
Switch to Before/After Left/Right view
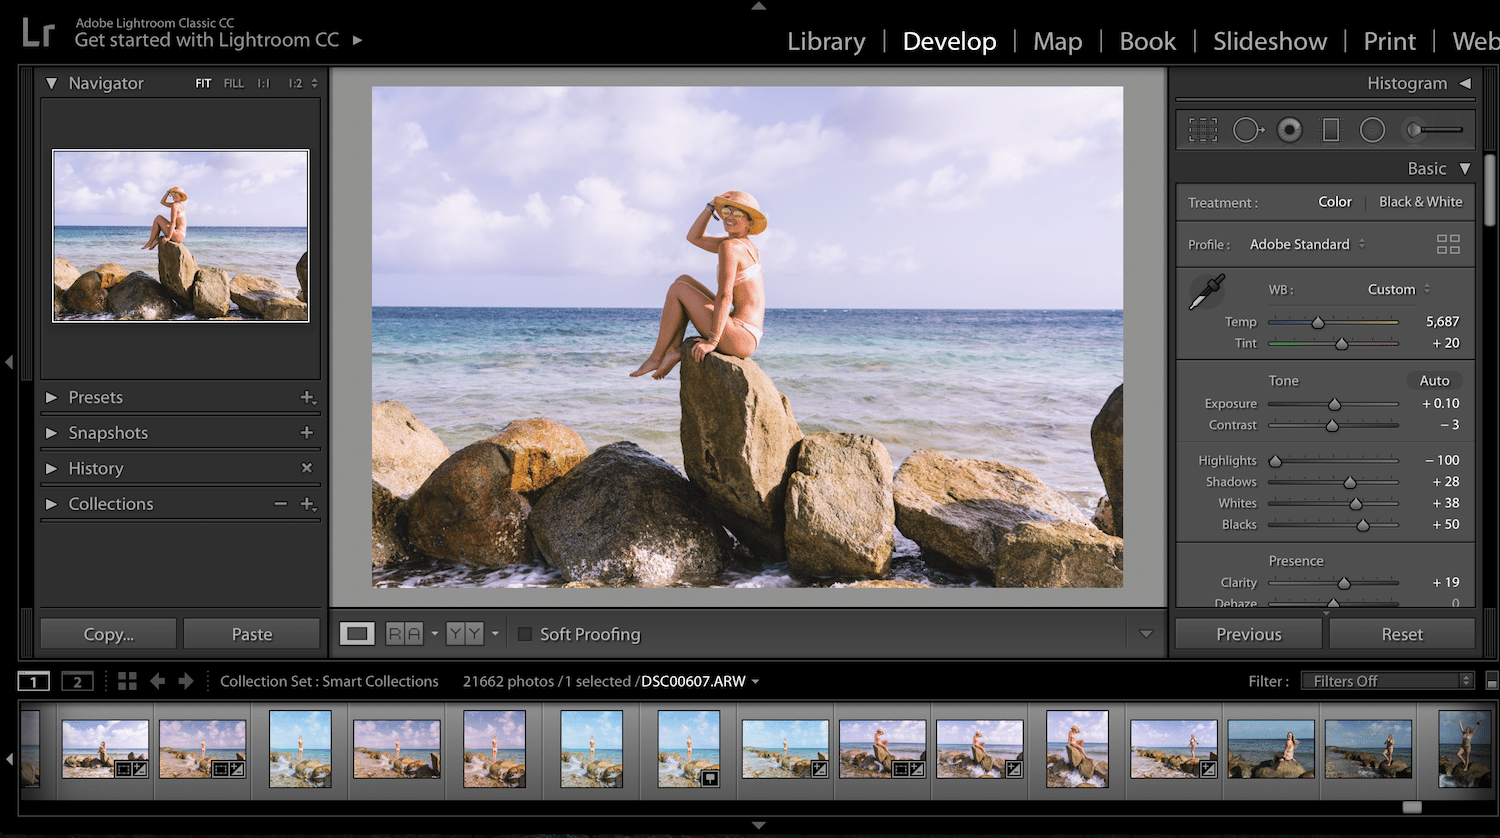tap(403, 633)
